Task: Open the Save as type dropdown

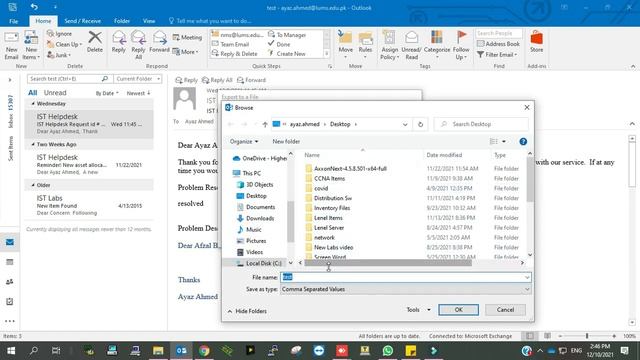Action: (406, 289)
